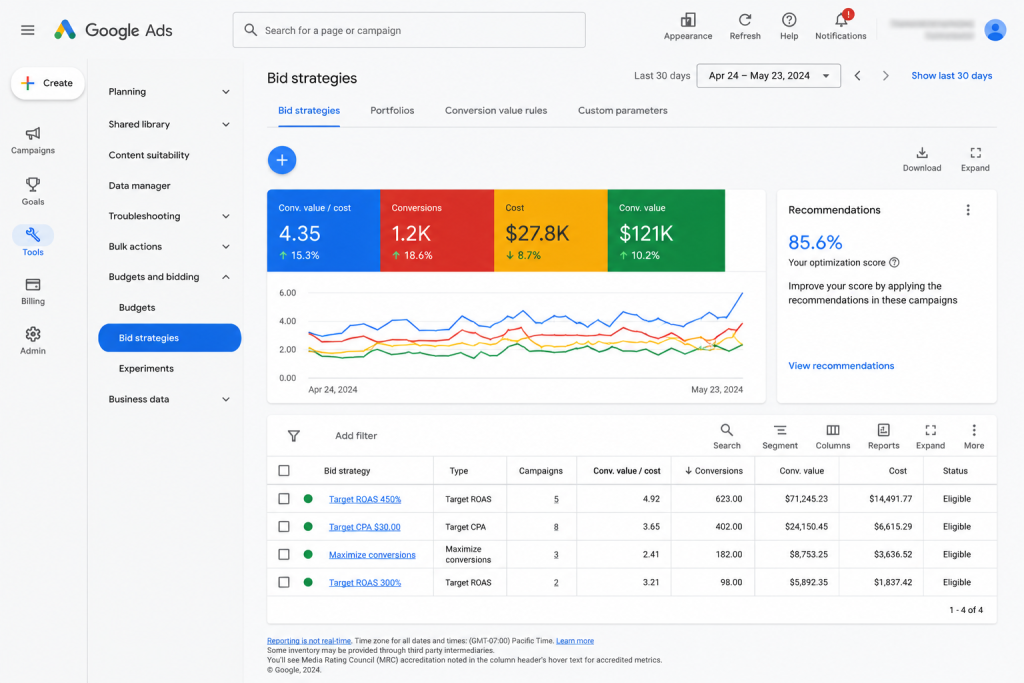Open the date range dropdown
This screenshot has width=1024, height=683.
[768, 76]
